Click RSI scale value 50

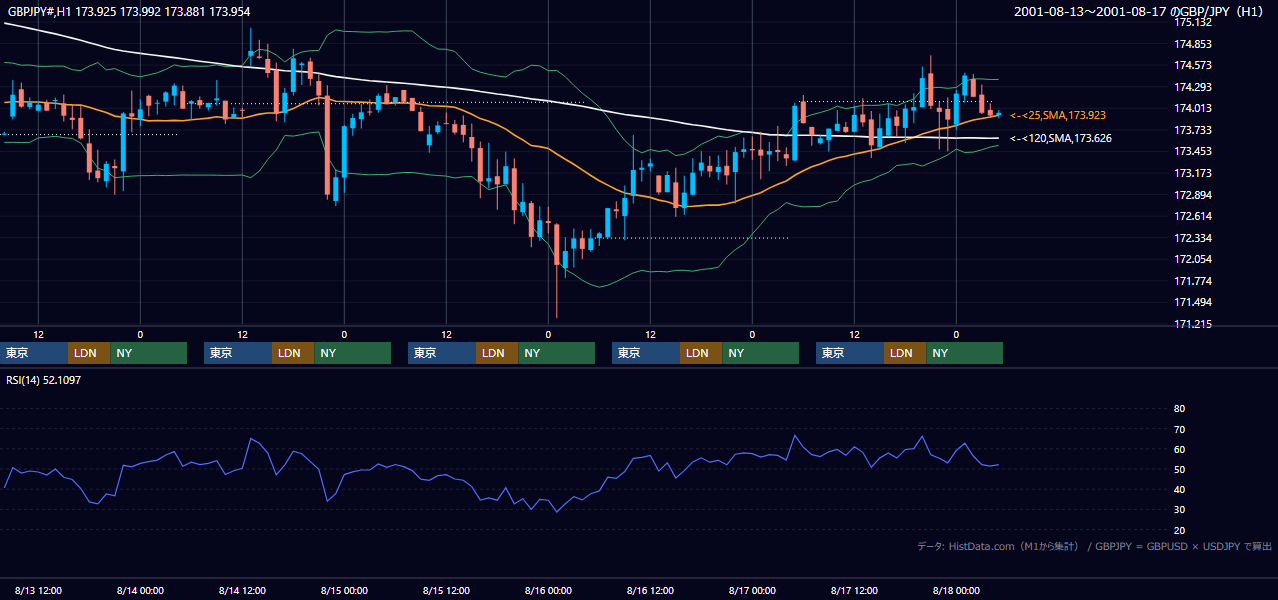click(x=1179, y=469)
